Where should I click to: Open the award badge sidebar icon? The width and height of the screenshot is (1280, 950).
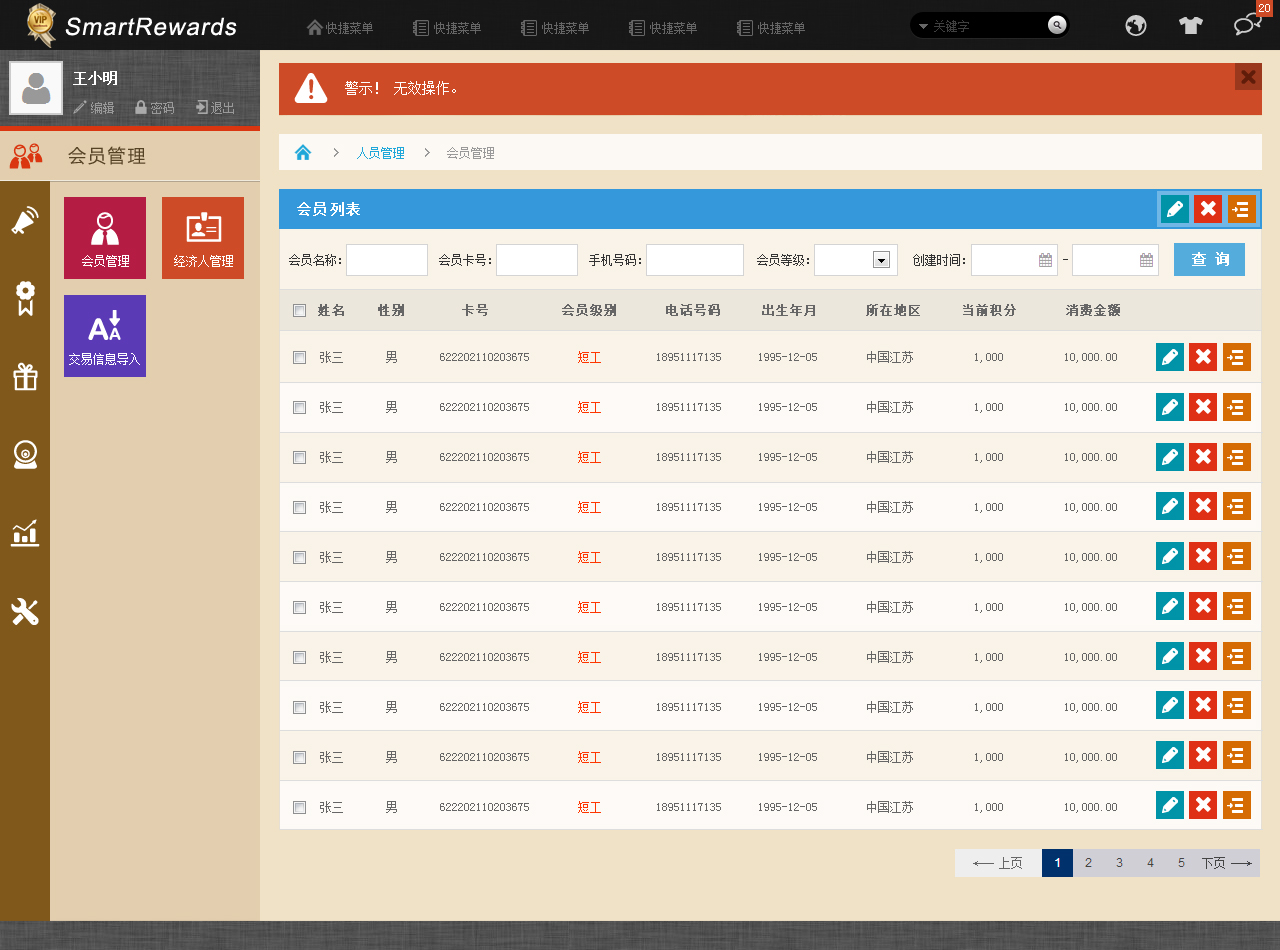[x=25, y=298]
